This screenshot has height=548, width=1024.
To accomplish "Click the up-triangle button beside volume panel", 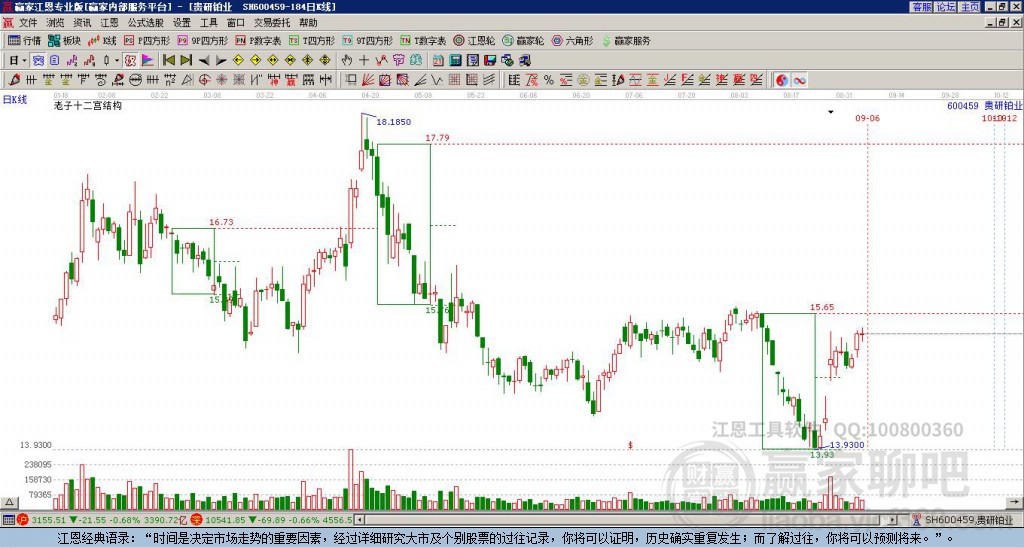I will pos(8,503).
